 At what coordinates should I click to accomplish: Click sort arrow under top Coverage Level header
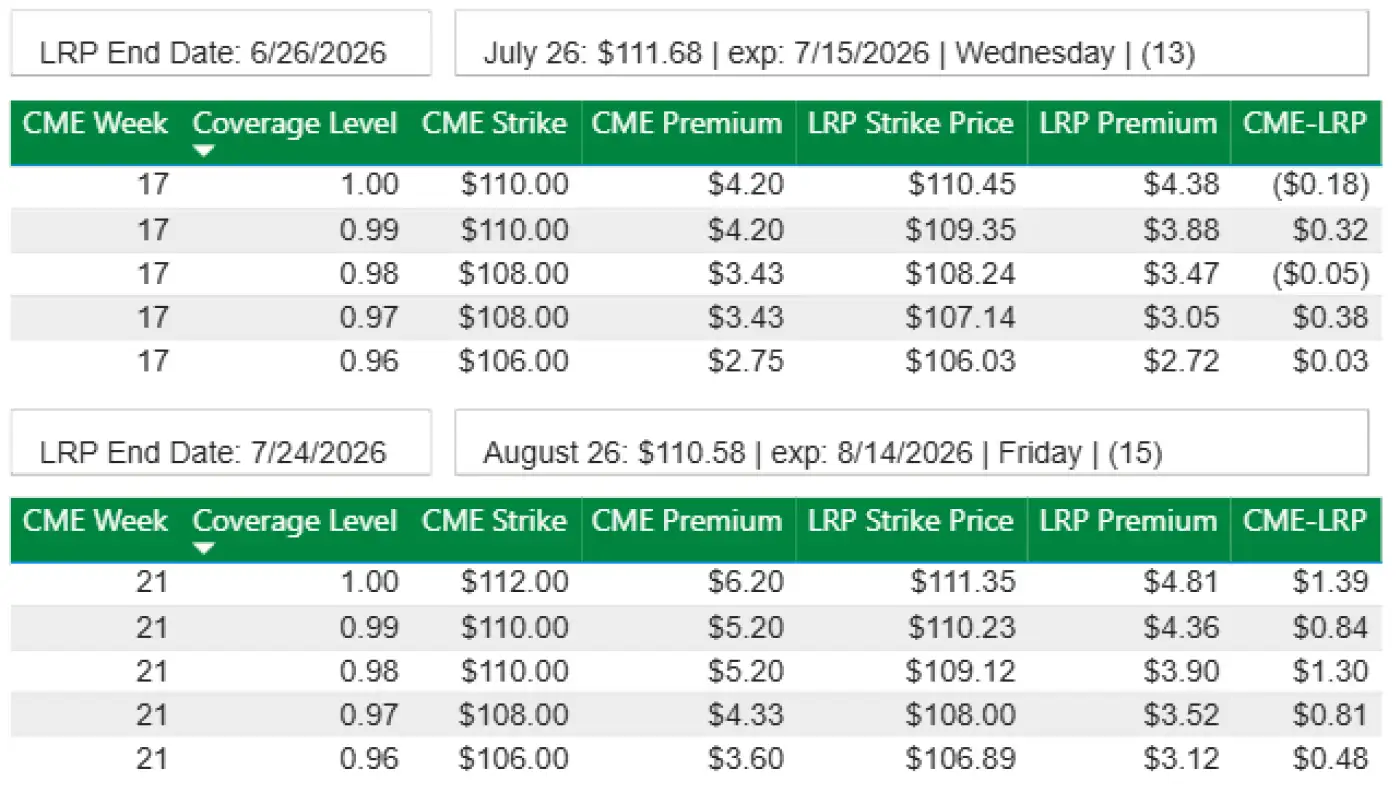(204, 151)
